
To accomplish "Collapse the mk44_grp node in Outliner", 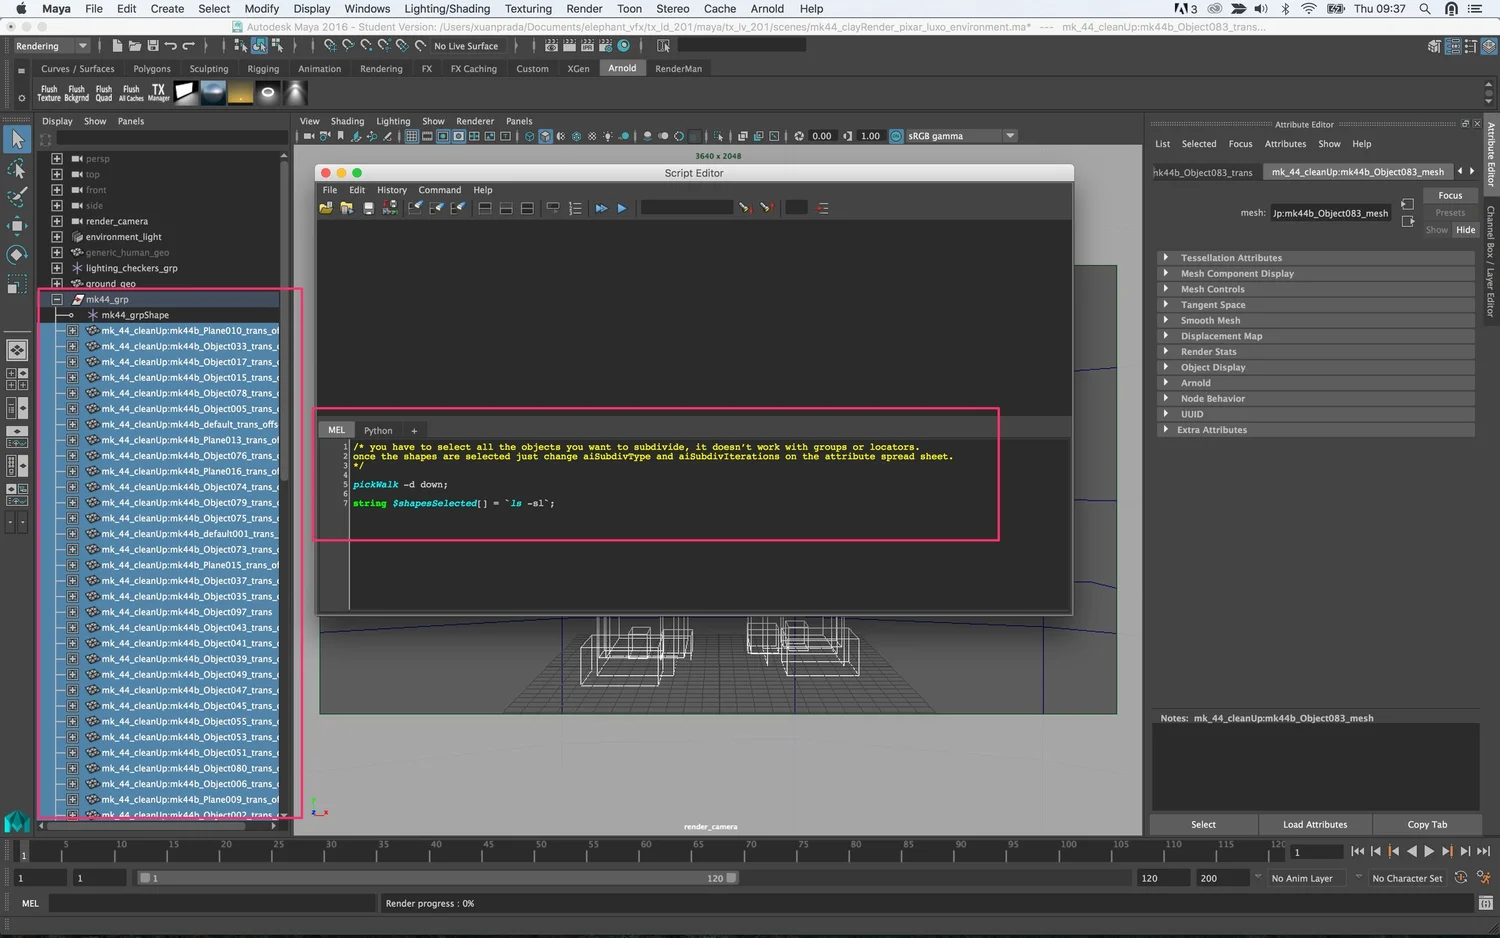I will coord(57,299).
